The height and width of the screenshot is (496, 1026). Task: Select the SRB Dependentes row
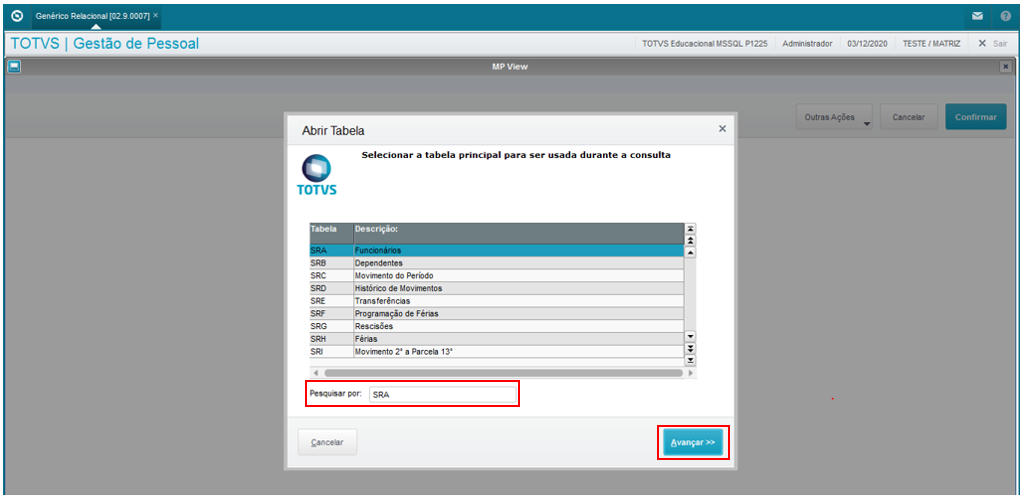click(497, 263)
